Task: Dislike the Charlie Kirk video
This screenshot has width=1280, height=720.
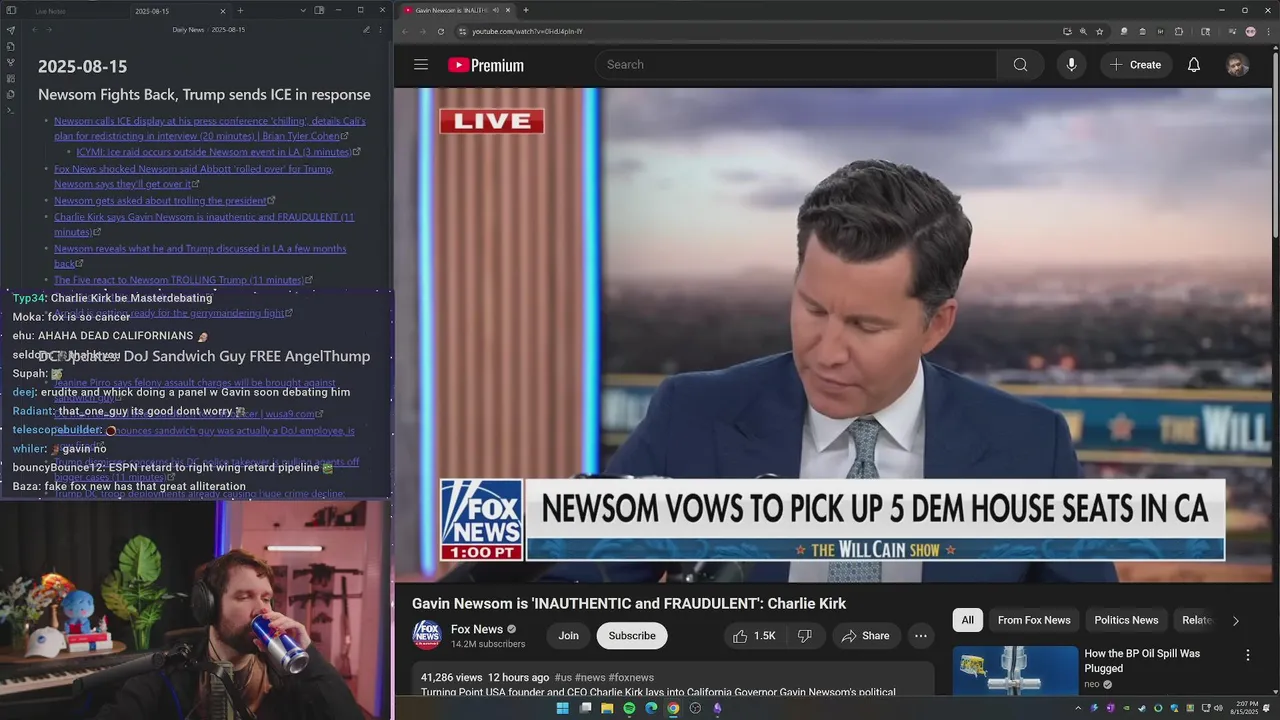Action: (x=805, y=636)
